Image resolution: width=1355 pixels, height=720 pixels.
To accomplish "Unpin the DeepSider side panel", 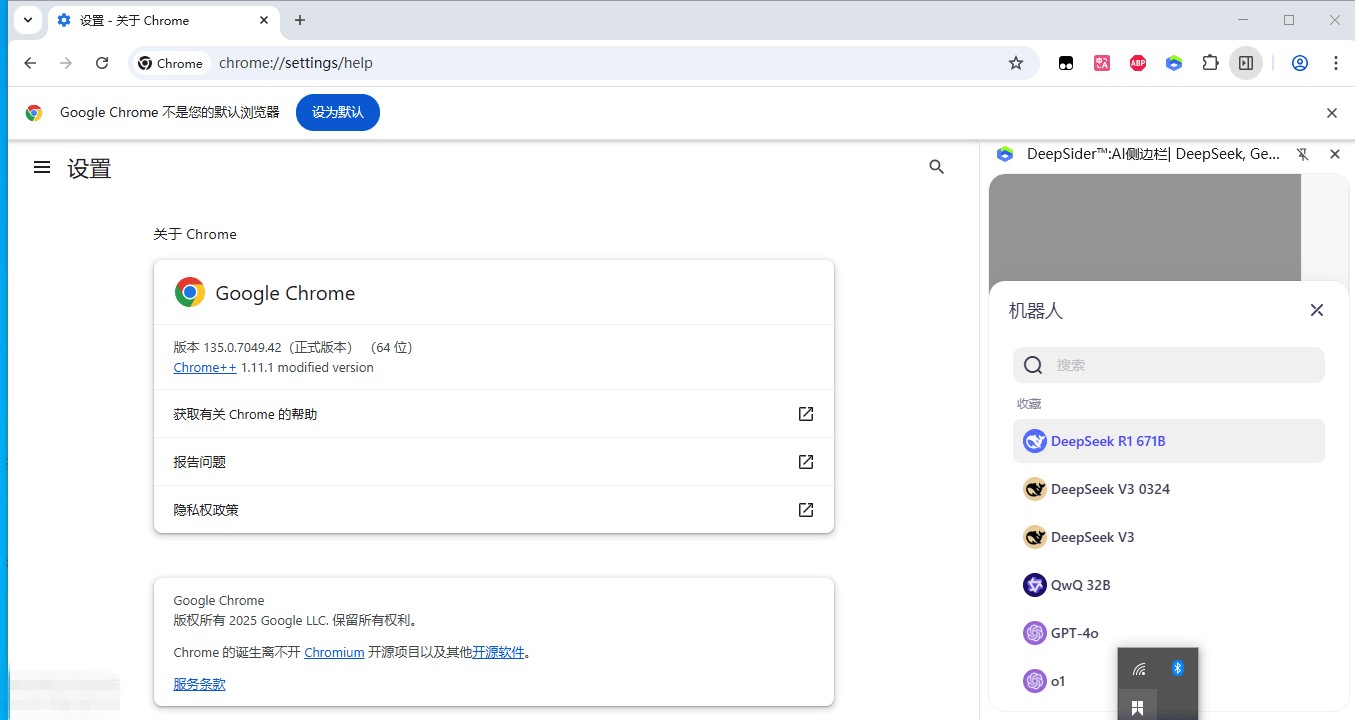I will pyautogui.click(x=1302, y=154).
